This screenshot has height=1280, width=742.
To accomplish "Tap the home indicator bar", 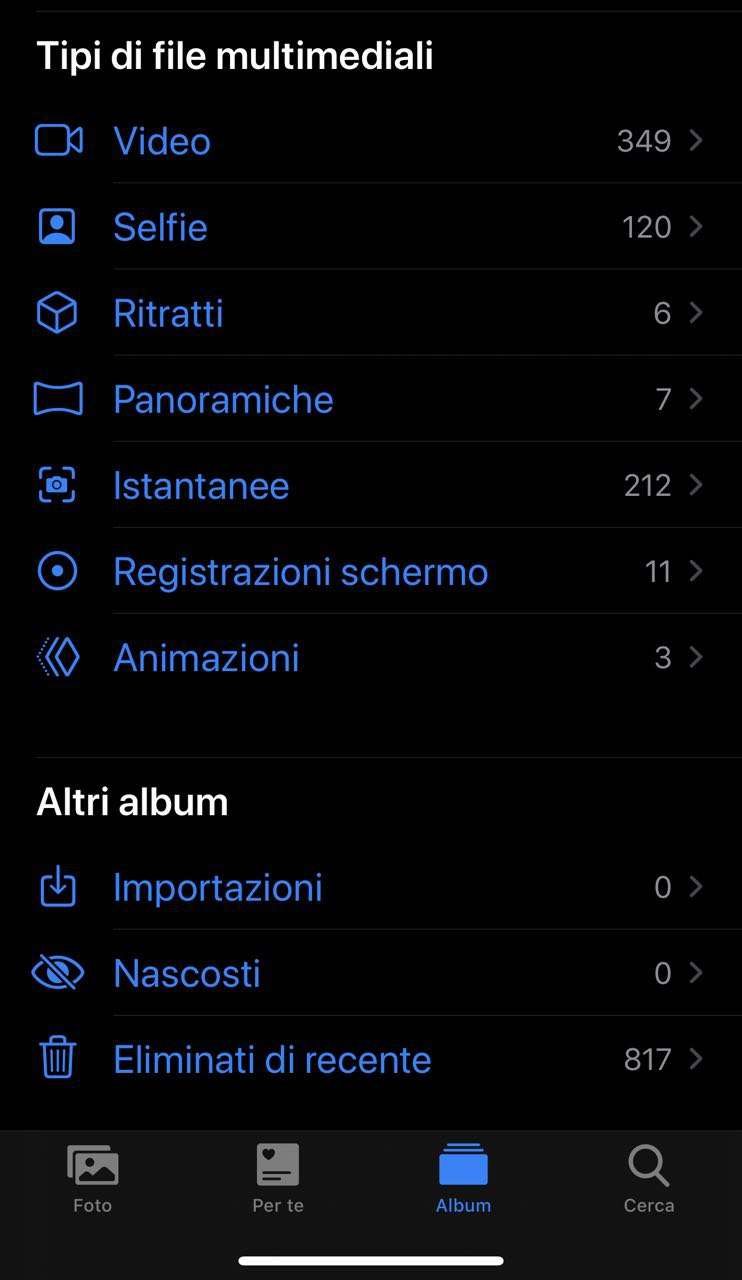I will [371, 1261].
